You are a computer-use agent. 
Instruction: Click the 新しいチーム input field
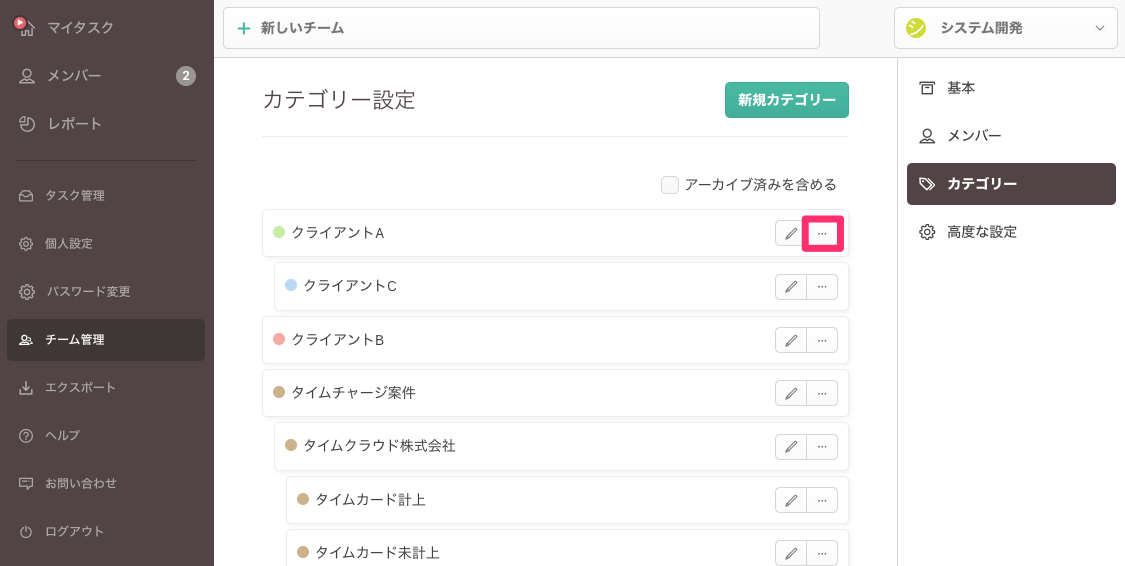(521, 28)
